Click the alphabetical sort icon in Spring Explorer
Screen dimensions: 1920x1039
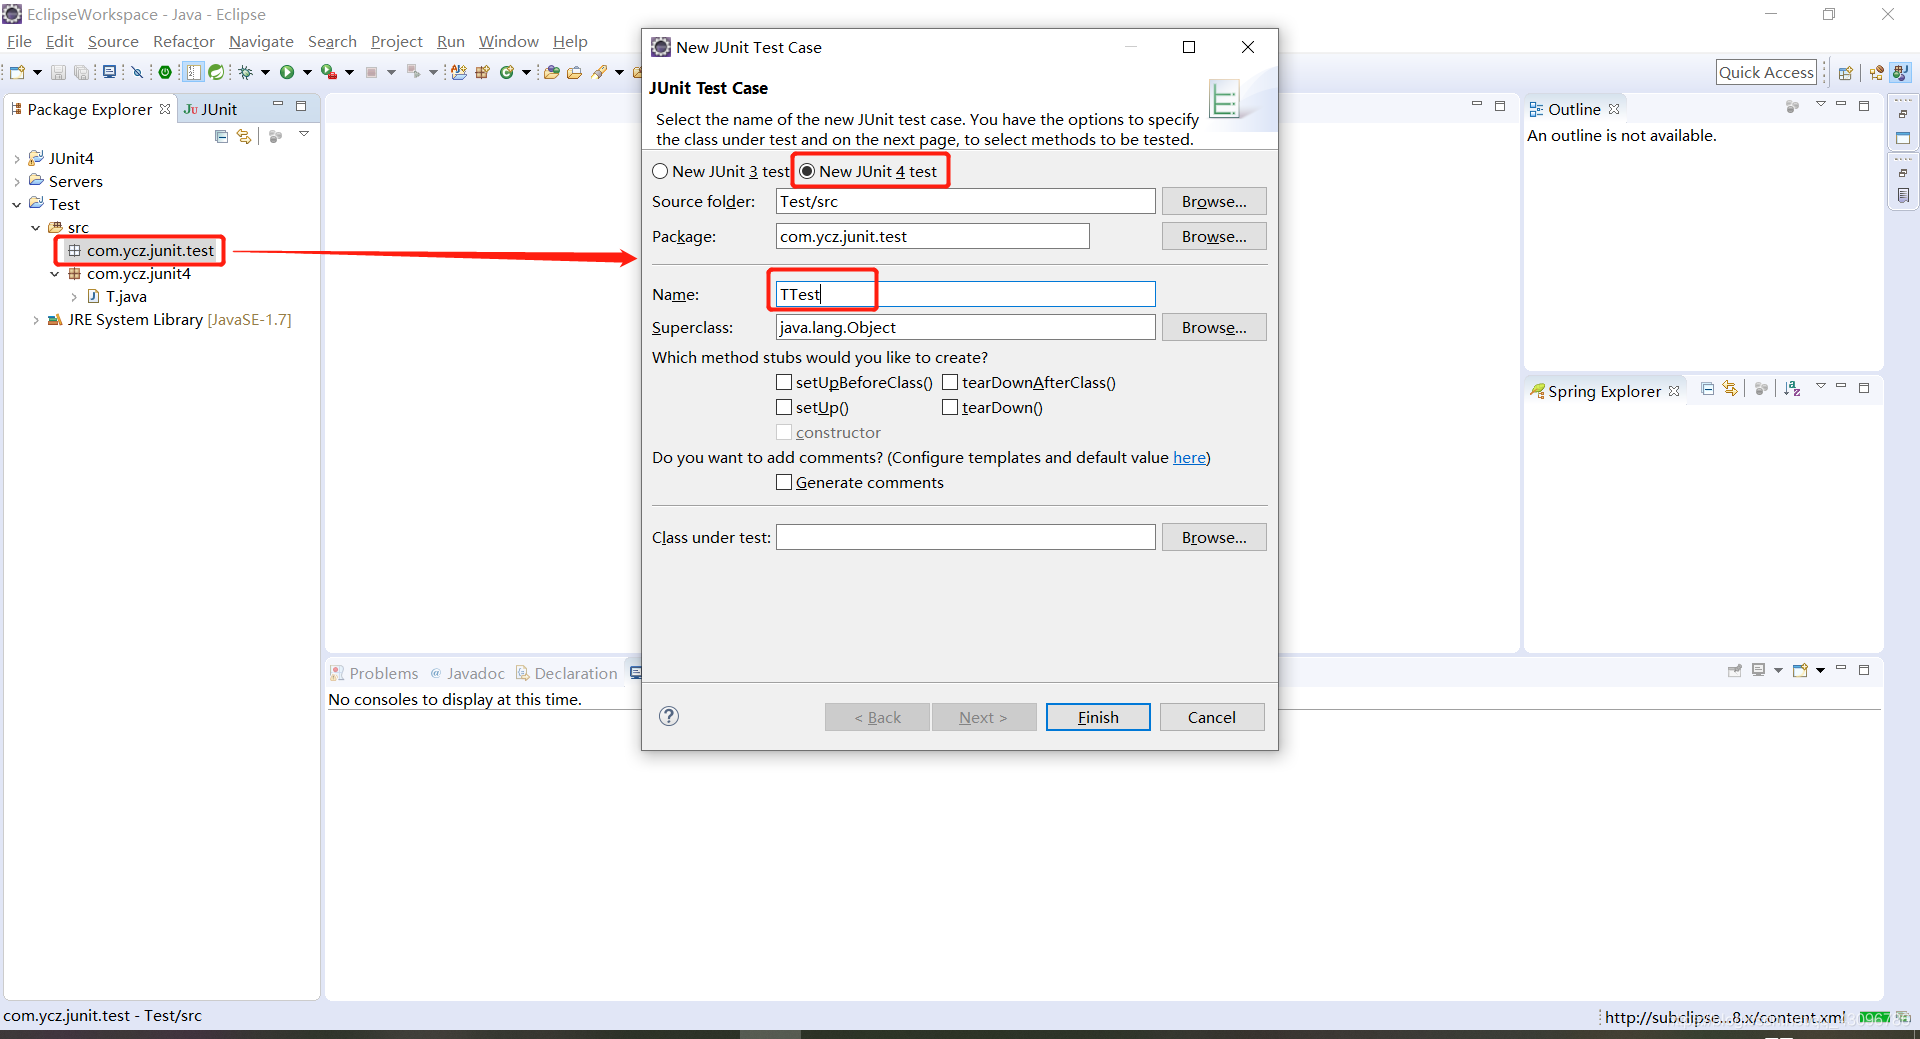(1792, 388)
